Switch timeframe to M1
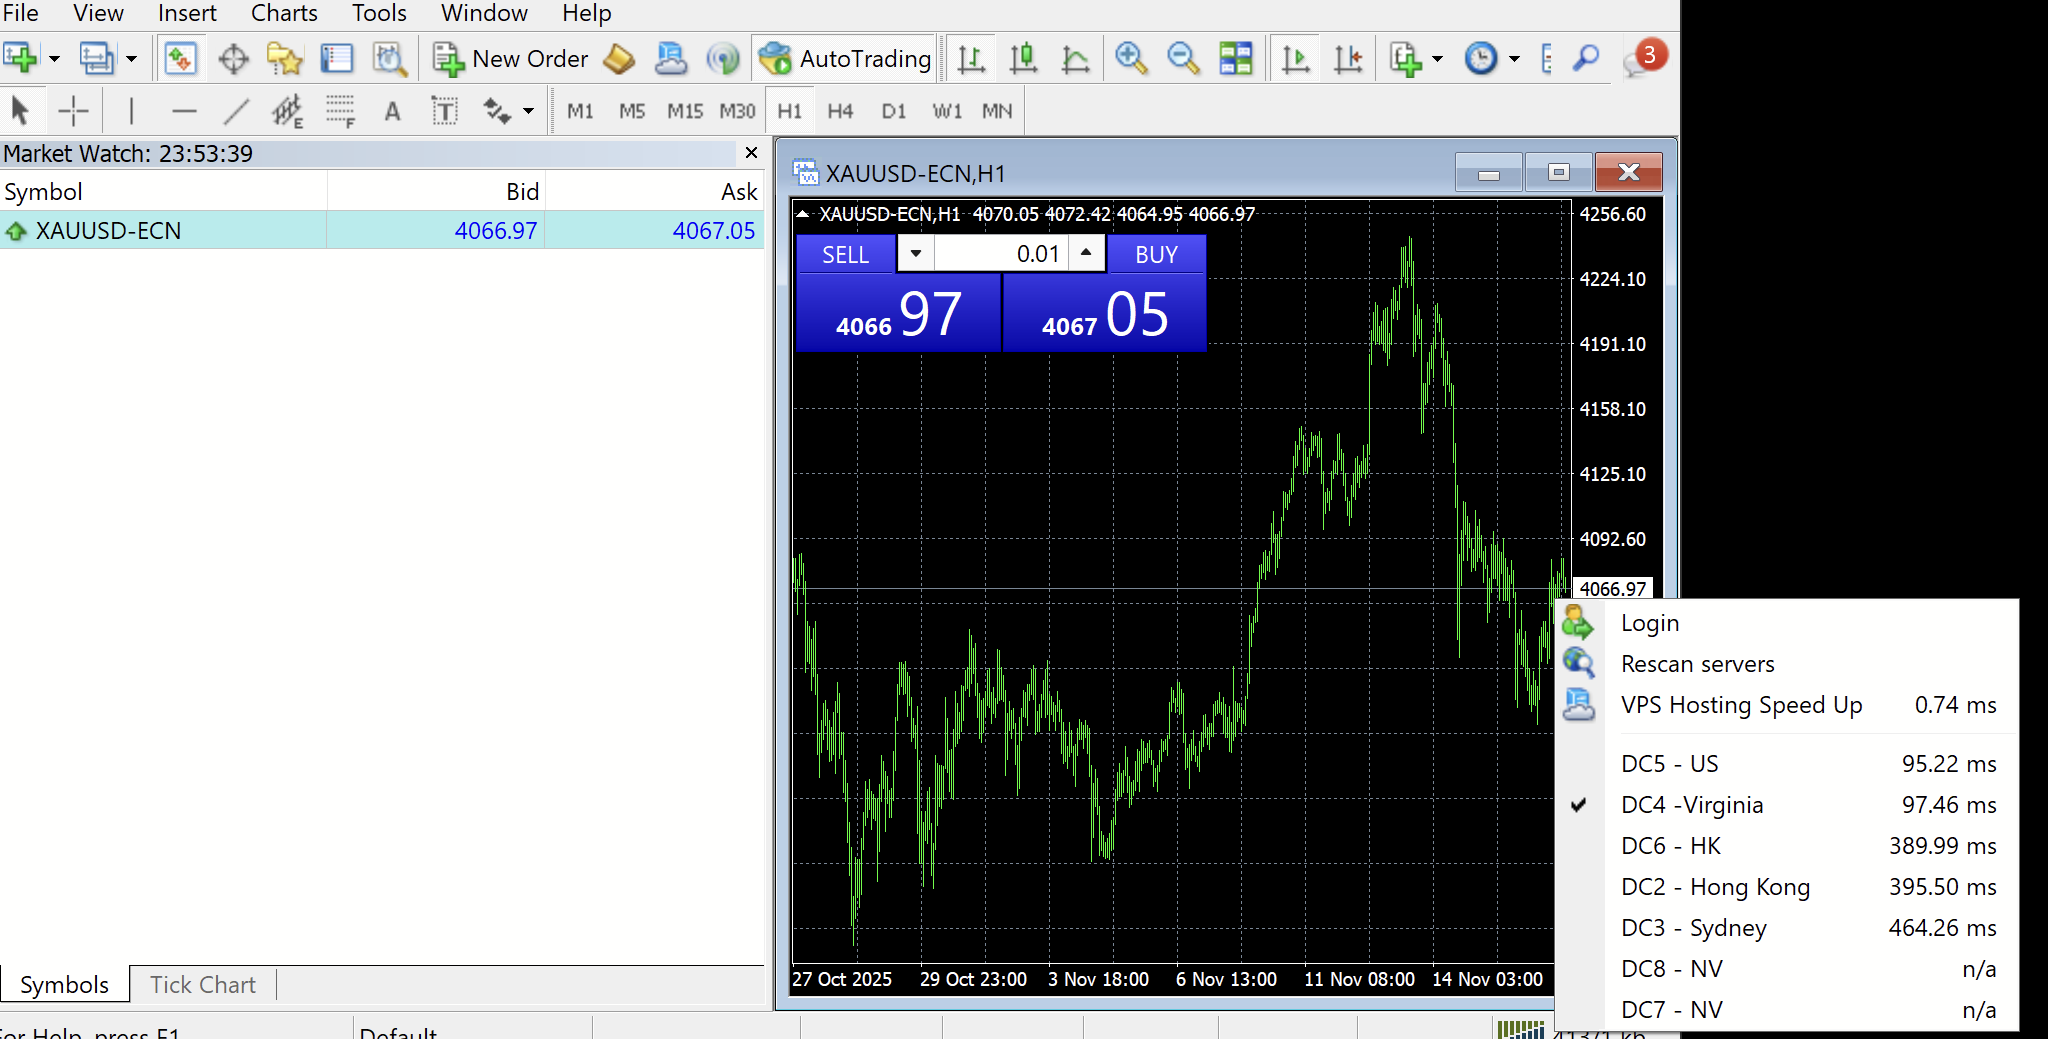 [580, 111]
